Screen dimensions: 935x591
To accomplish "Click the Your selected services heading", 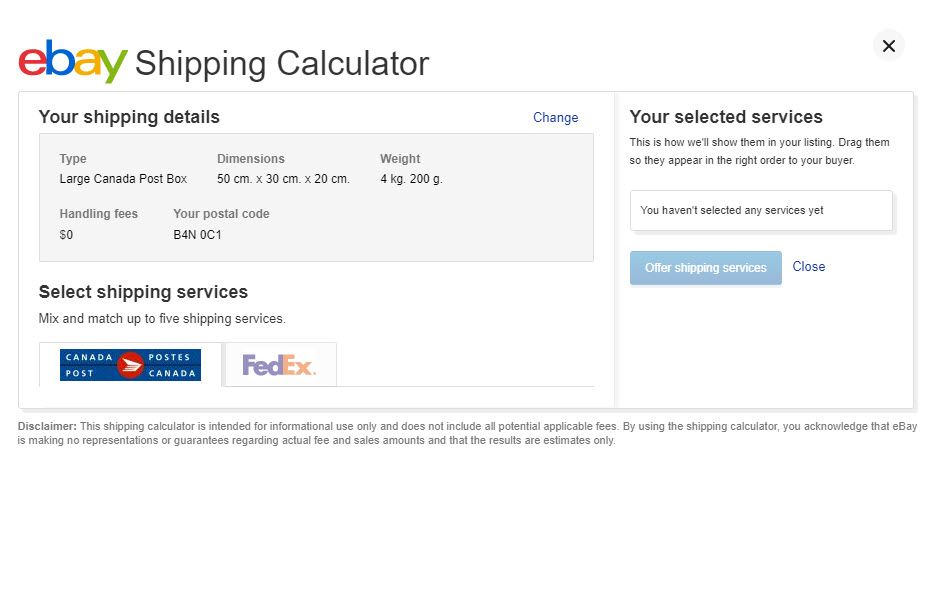I will point(726,117).
